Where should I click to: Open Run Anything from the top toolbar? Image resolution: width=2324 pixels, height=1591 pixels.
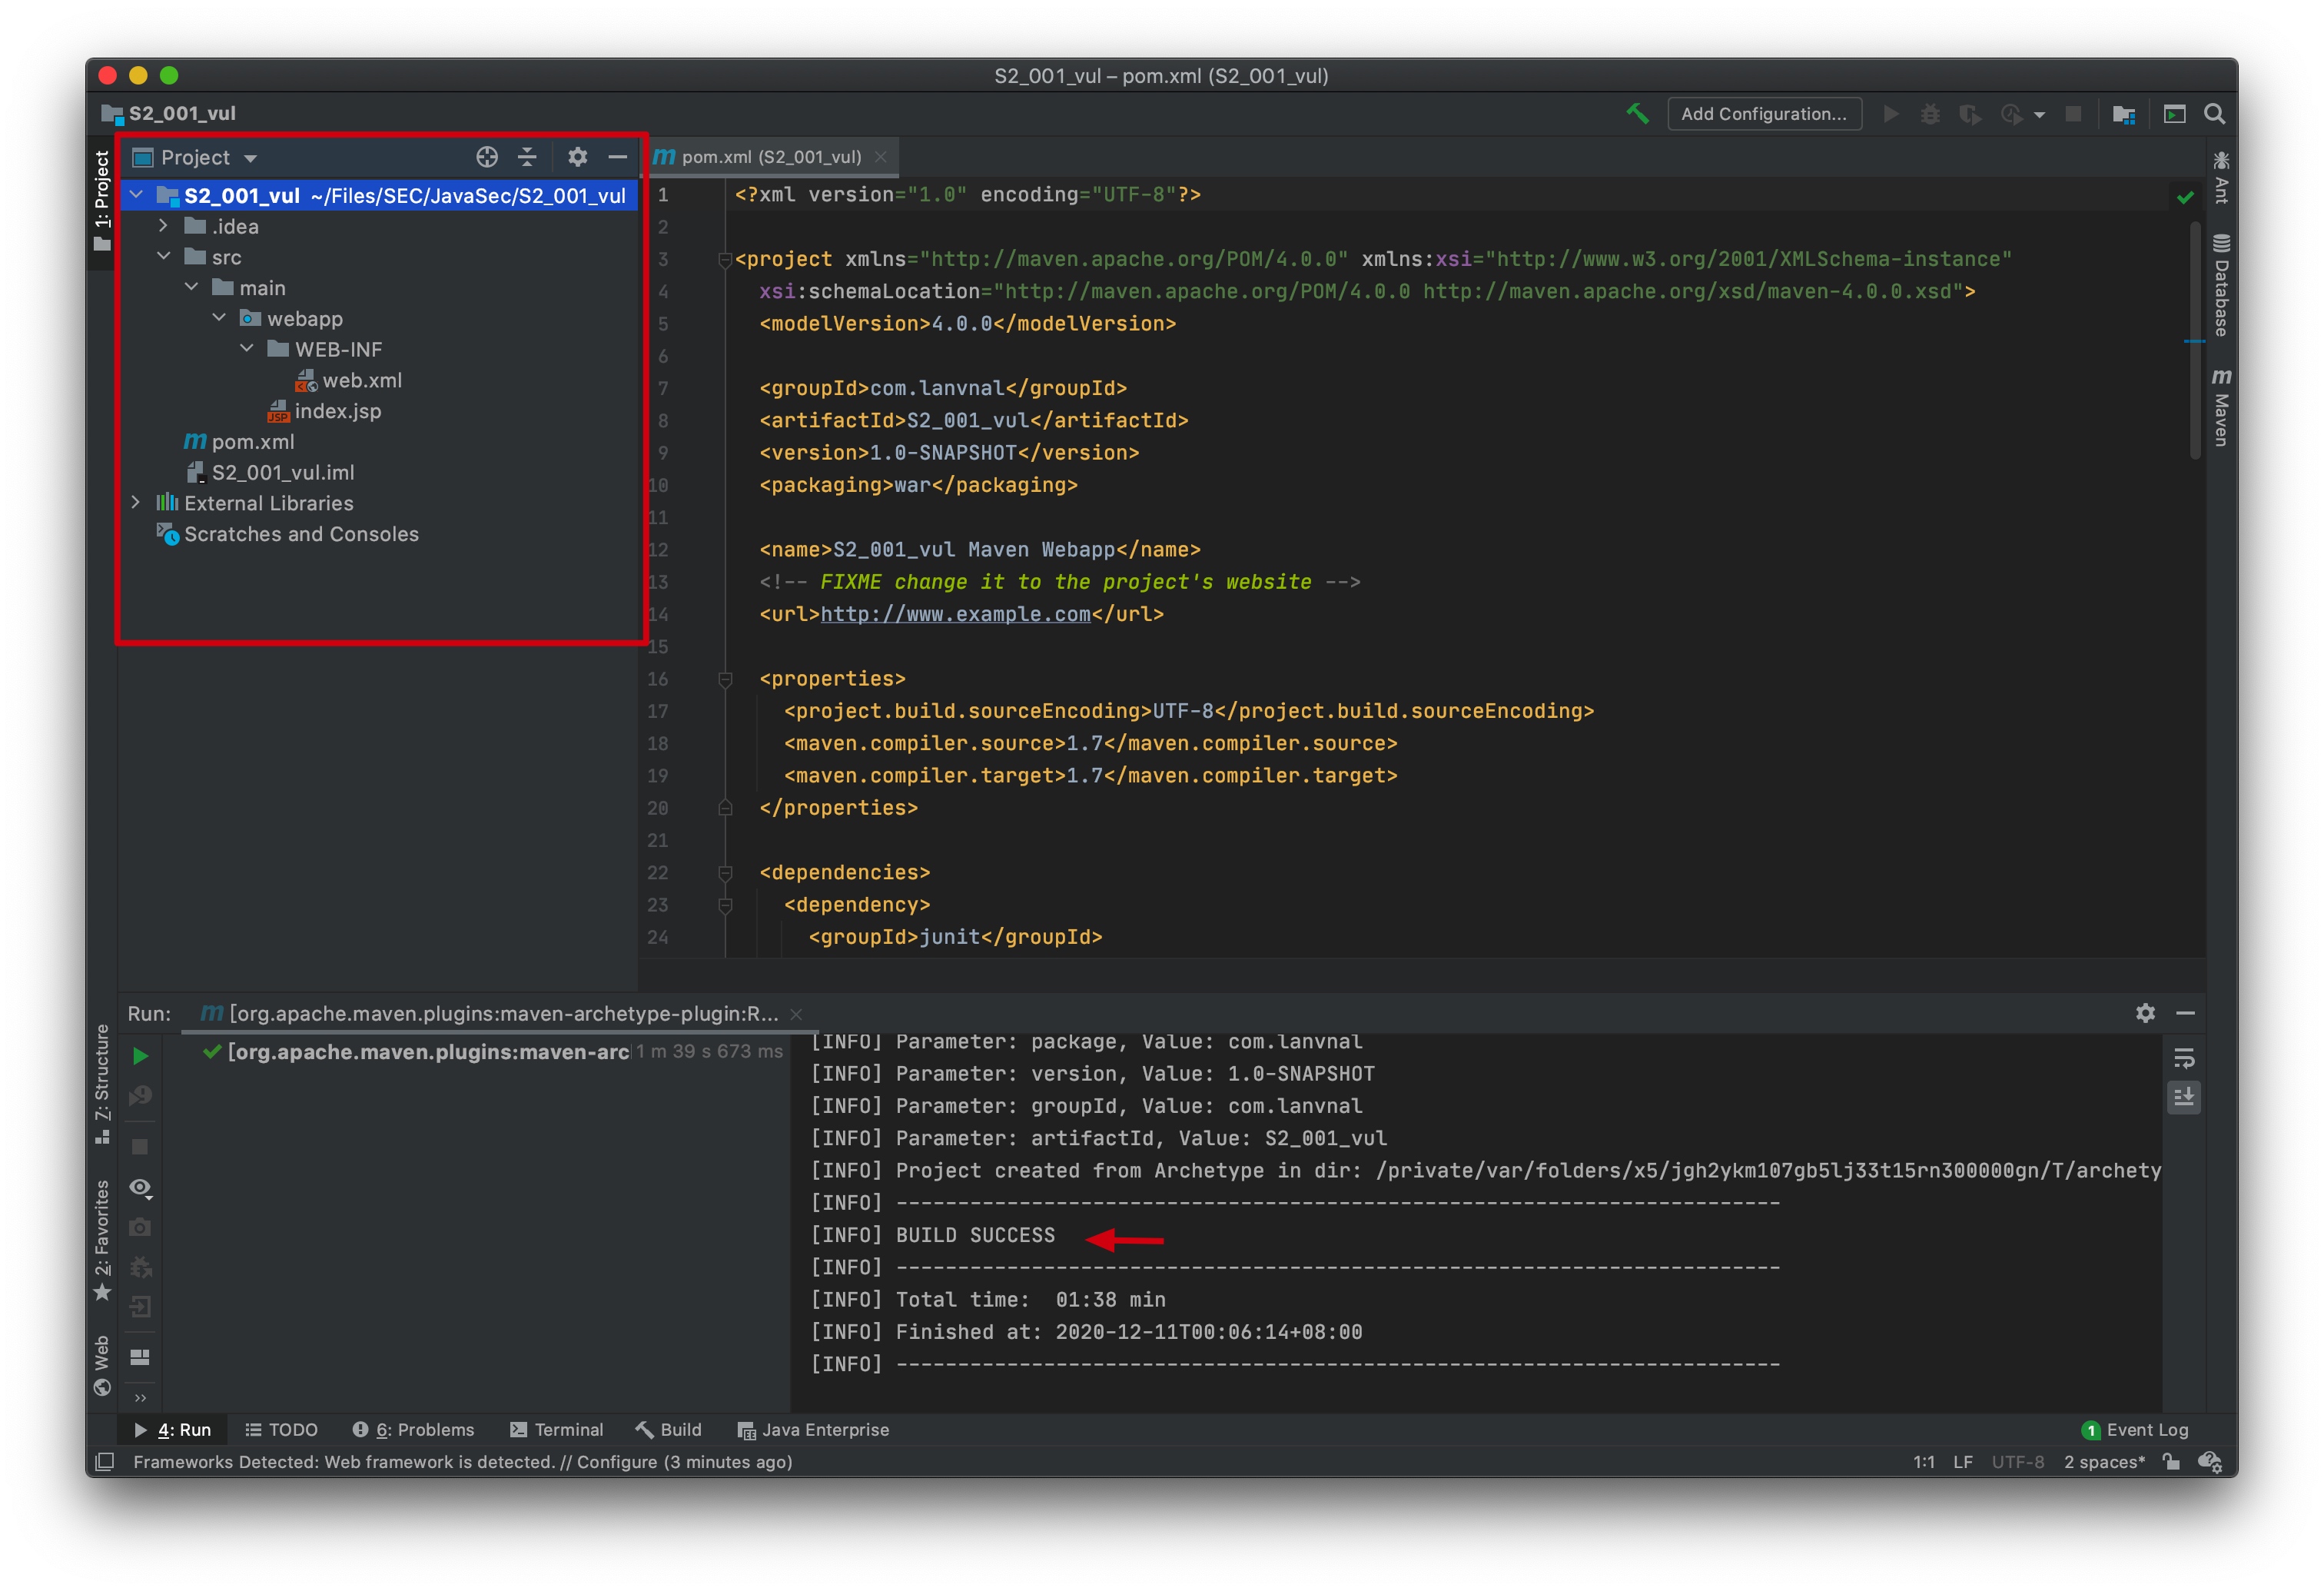[x=2174, y=114]
